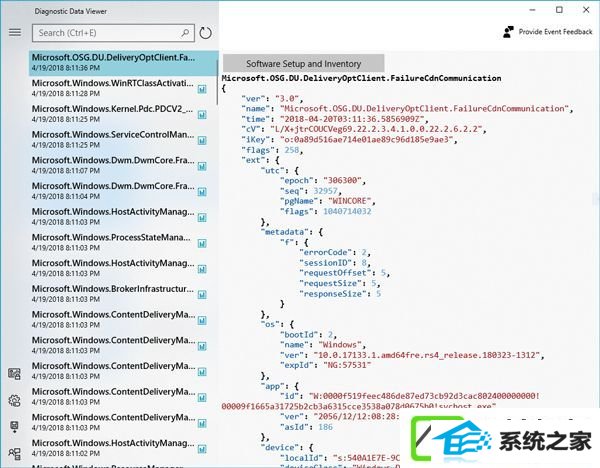Click sampling icon on BrokerInfrastructure row
Screen dimensions: 600x468
pyautogui.click(x=202, y=295)
